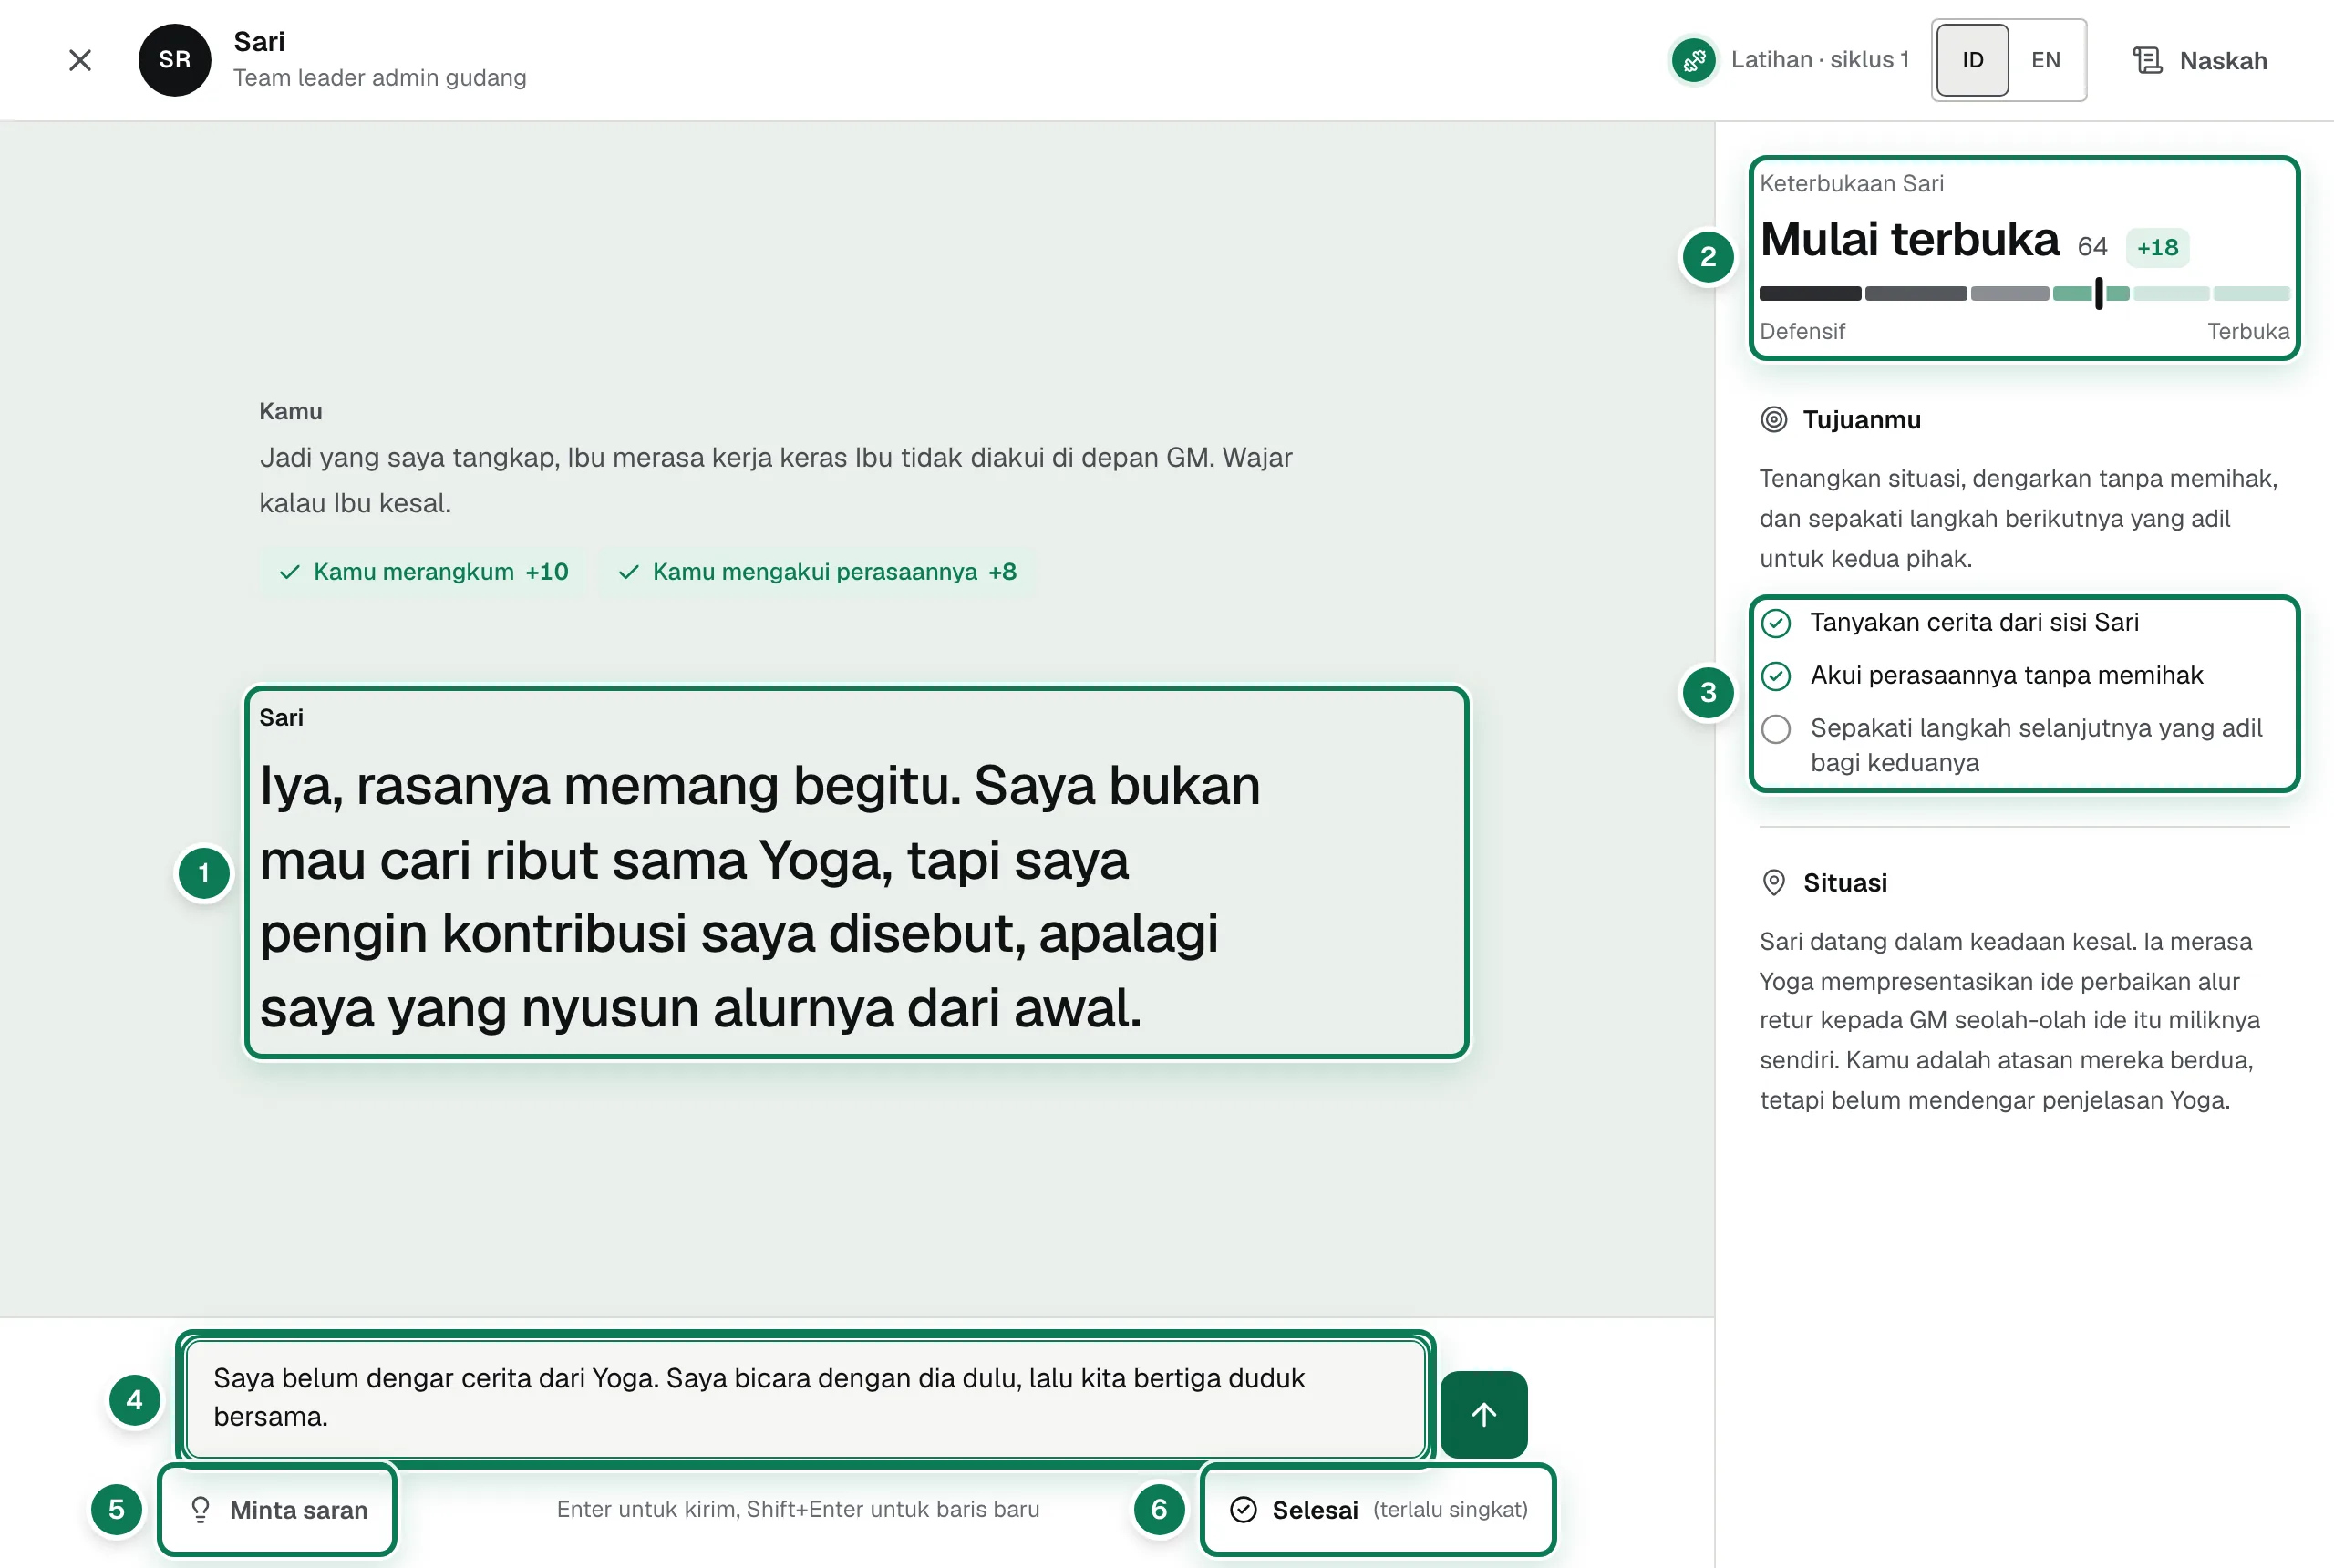2334x1568 pixels.
Task: Click the Selesai finish button
Action: coord(1378,1510)
